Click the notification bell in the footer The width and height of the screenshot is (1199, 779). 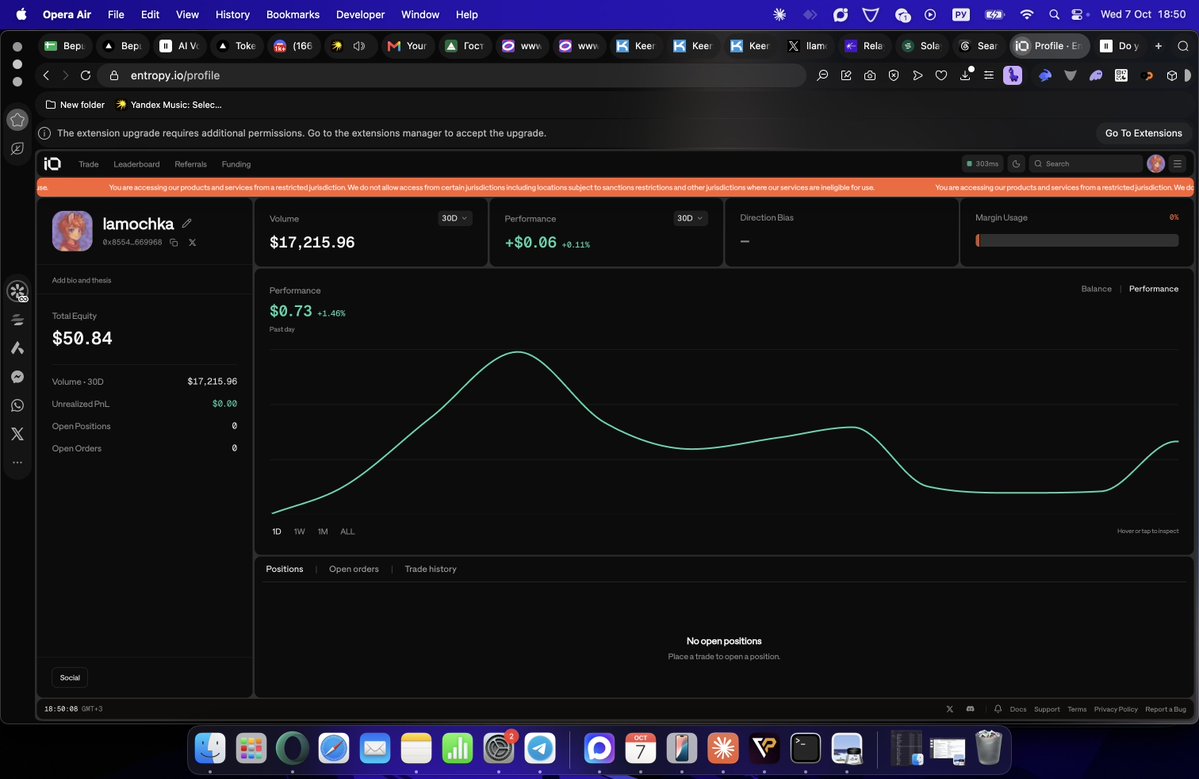pyautogui.click(x=998, y=709)
